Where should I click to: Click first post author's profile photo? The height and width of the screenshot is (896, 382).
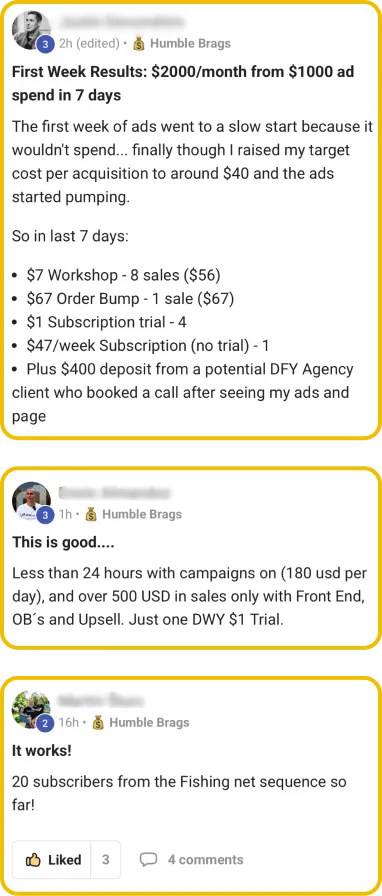coord(31,29)
